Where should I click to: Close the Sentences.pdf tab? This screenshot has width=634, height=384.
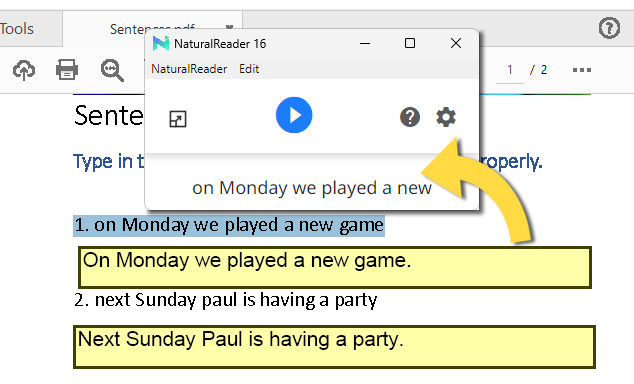click(x=229, y=27)
